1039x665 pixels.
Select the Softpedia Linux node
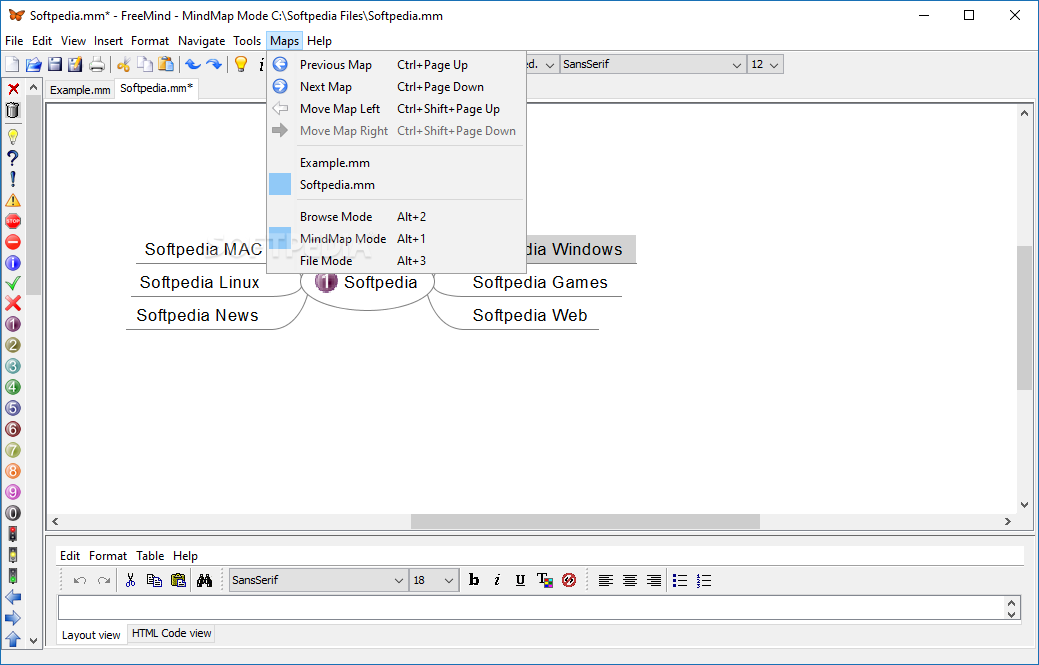199,283
